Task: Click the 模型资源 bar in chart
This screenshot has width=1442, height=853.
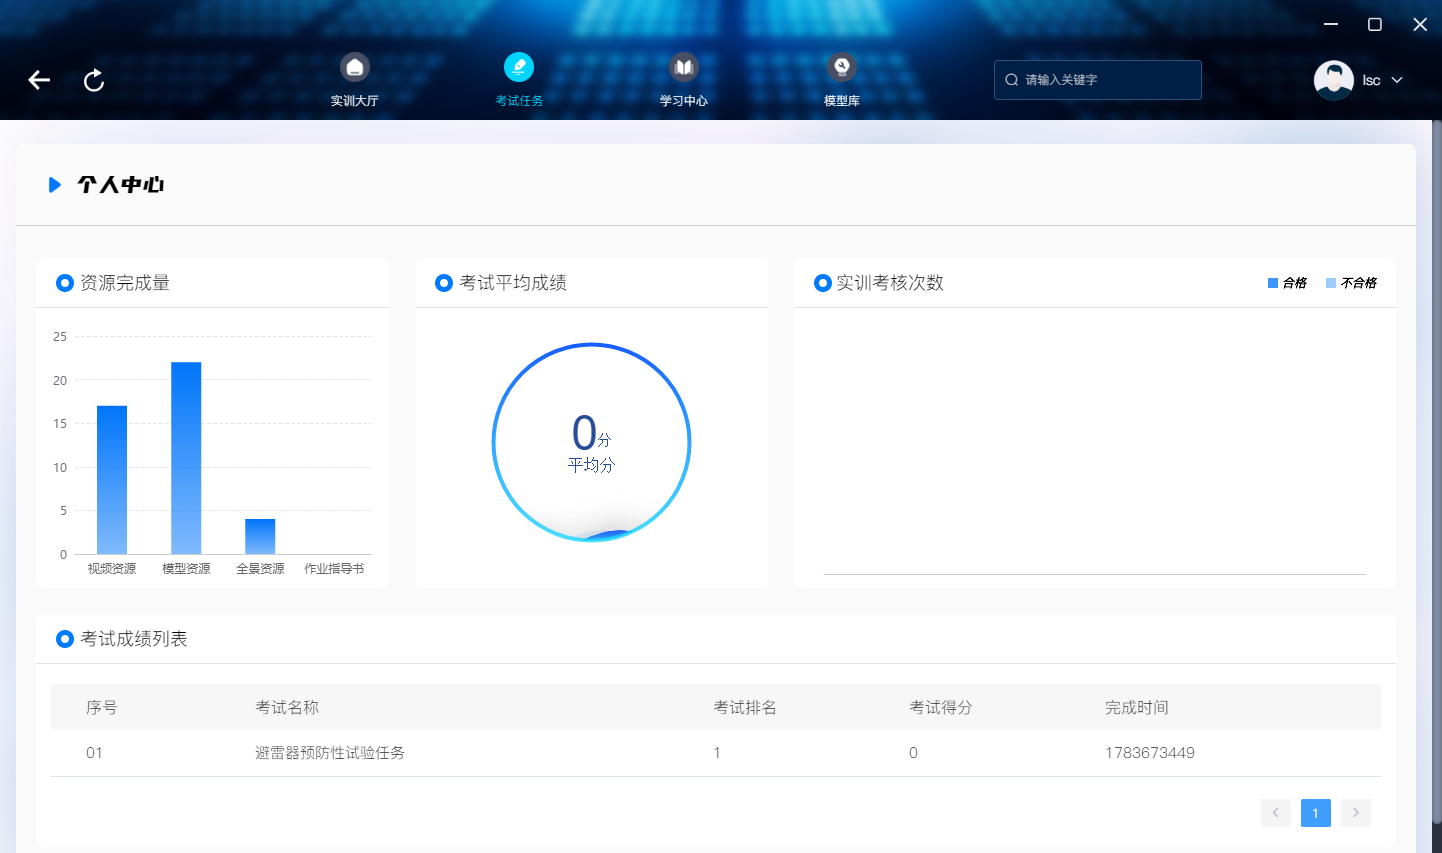Action: point(186,458)
